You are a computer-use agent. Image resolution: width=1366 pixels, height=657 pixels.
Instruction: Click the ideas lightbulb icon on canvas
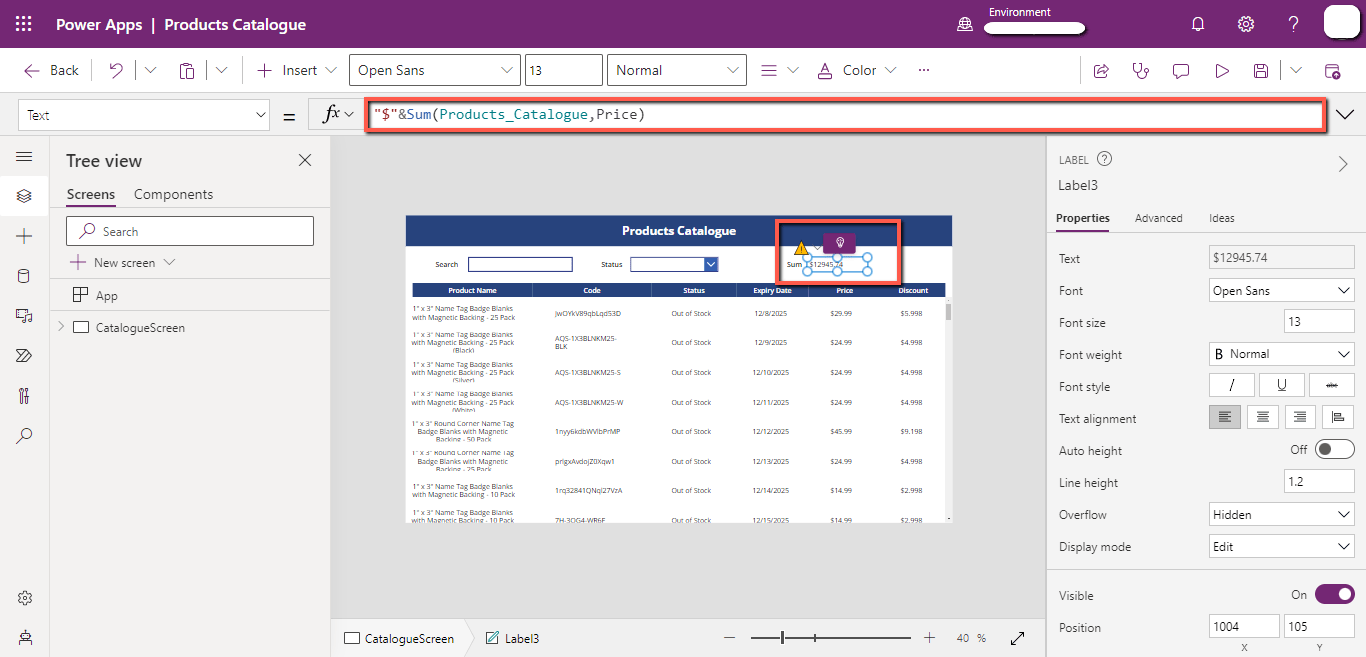tap(840, 242)
